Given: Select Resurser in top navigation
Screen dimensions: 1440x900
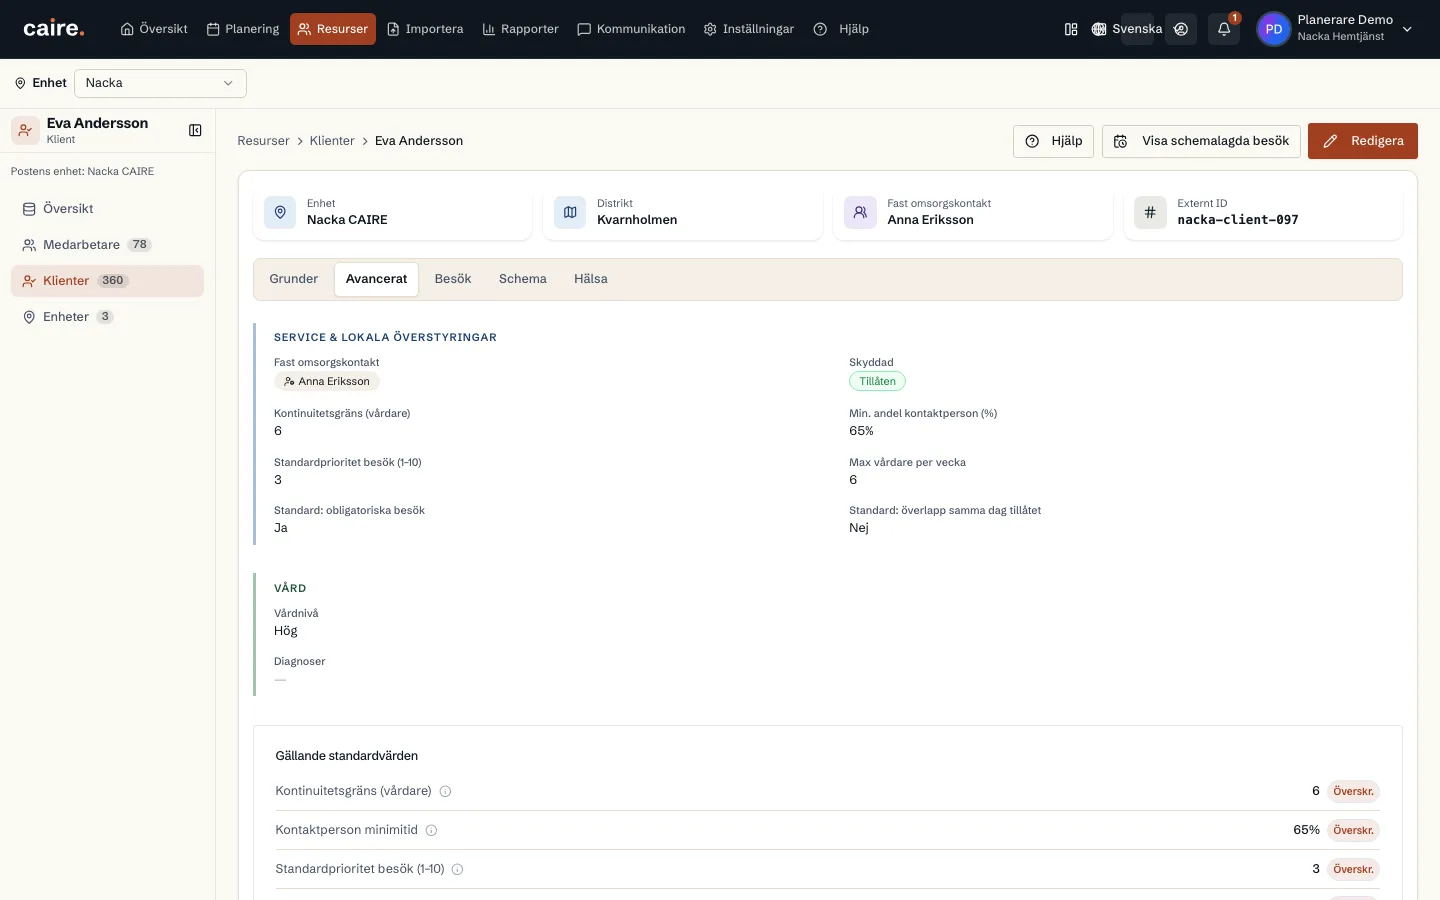Looking at the screenshot, I should [x=333, y=29].
